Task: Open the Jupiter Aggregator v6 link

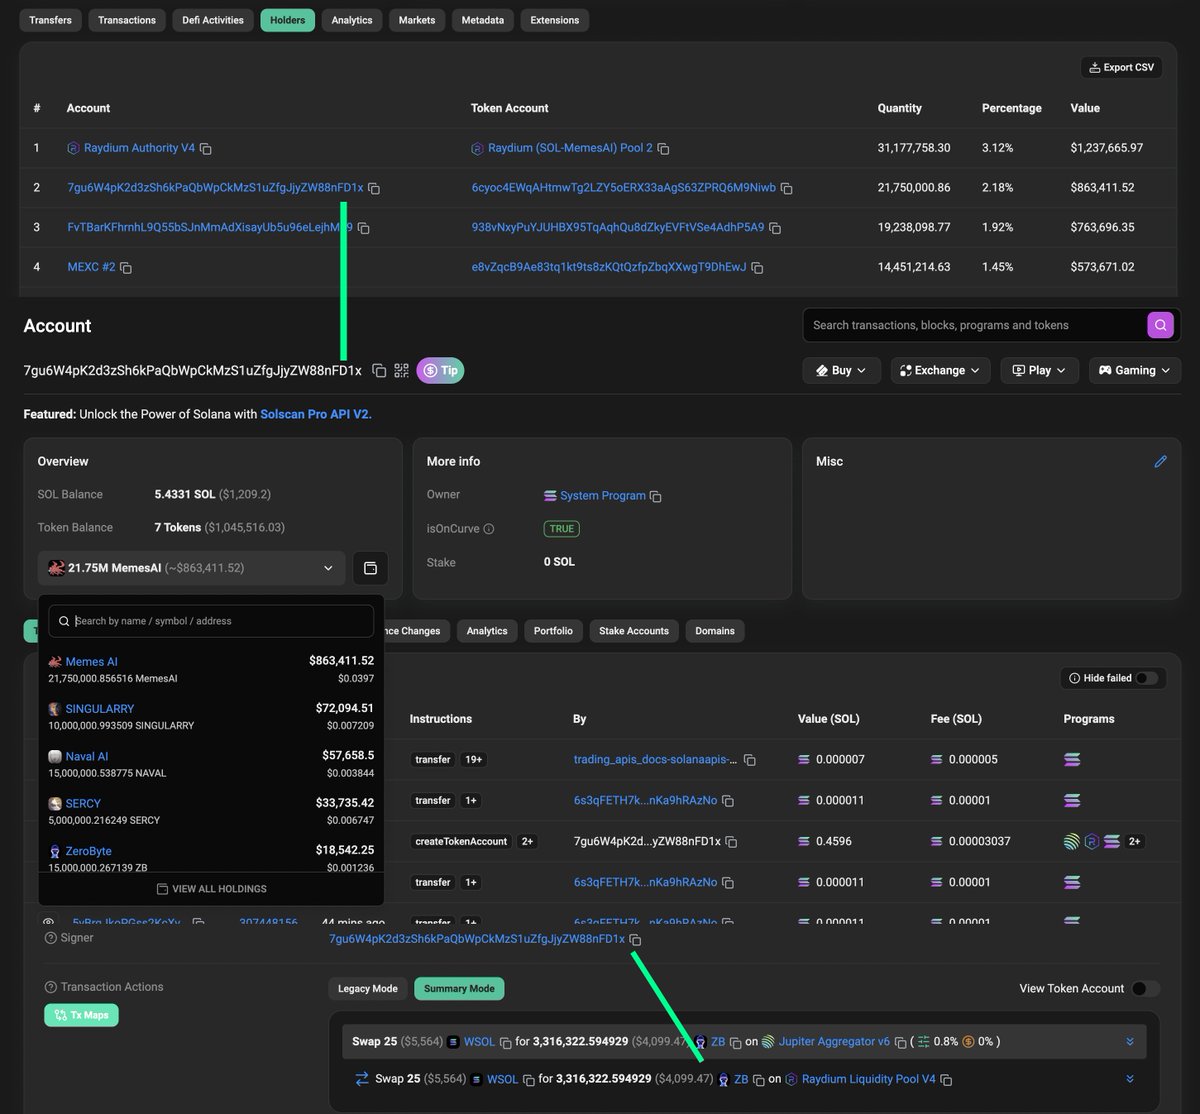Action: tap(834, 1042)
